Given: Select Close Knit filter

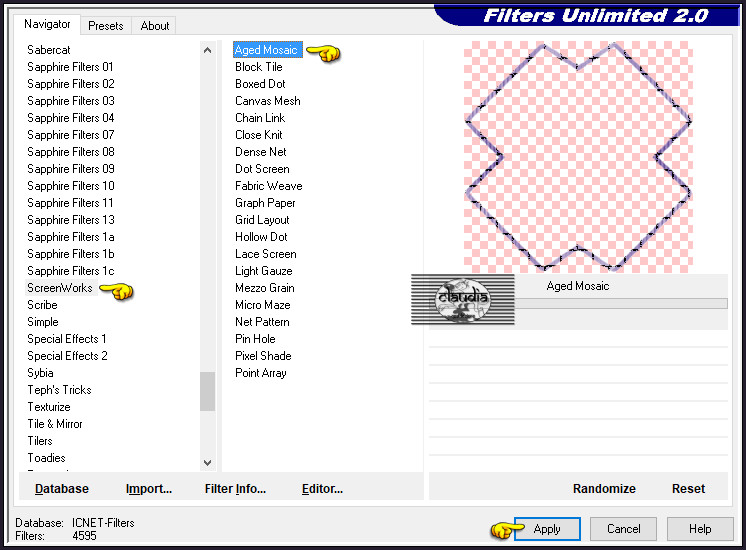Looking at the screenshot, I should (x=258, y=135).
